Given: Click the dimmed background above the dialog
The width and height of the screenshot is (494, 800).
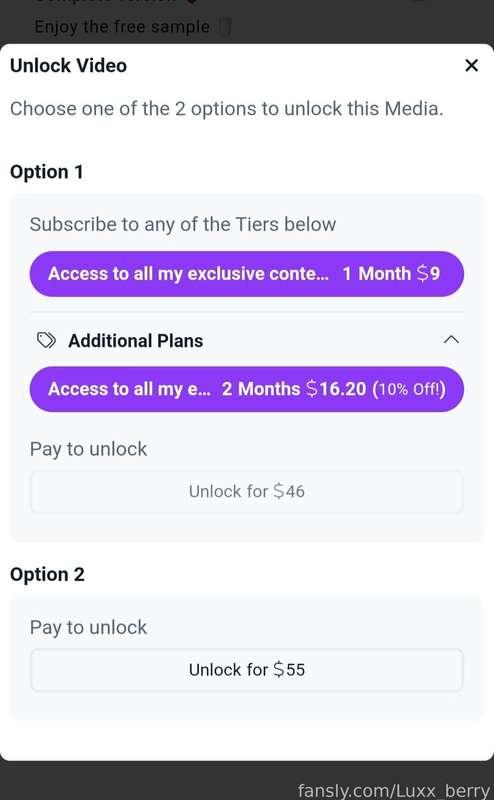Looking at the screenshot, I should click(357, 20).
